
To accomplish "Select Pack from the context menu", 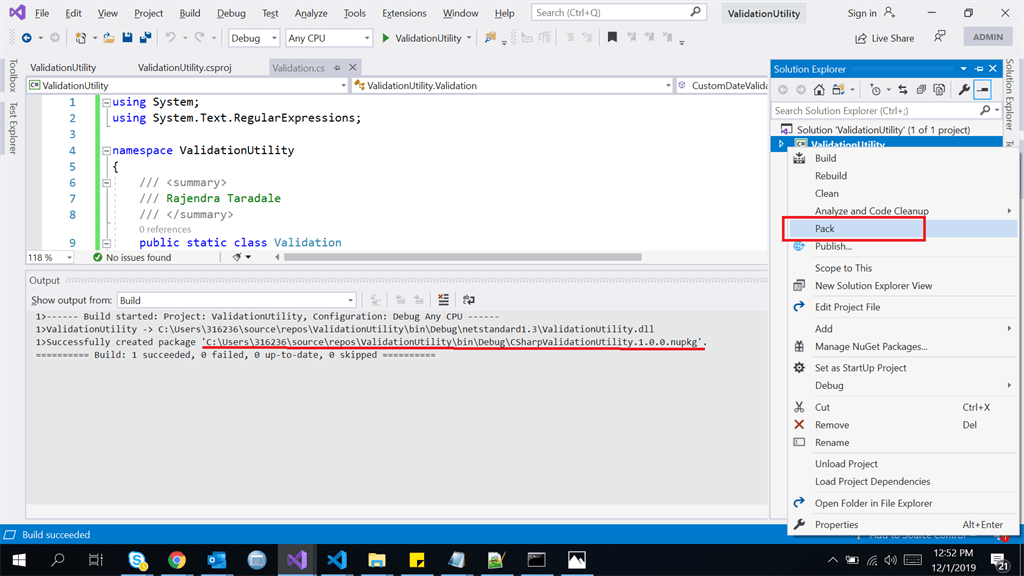I will pyautogui.click(x=902, y=229).
